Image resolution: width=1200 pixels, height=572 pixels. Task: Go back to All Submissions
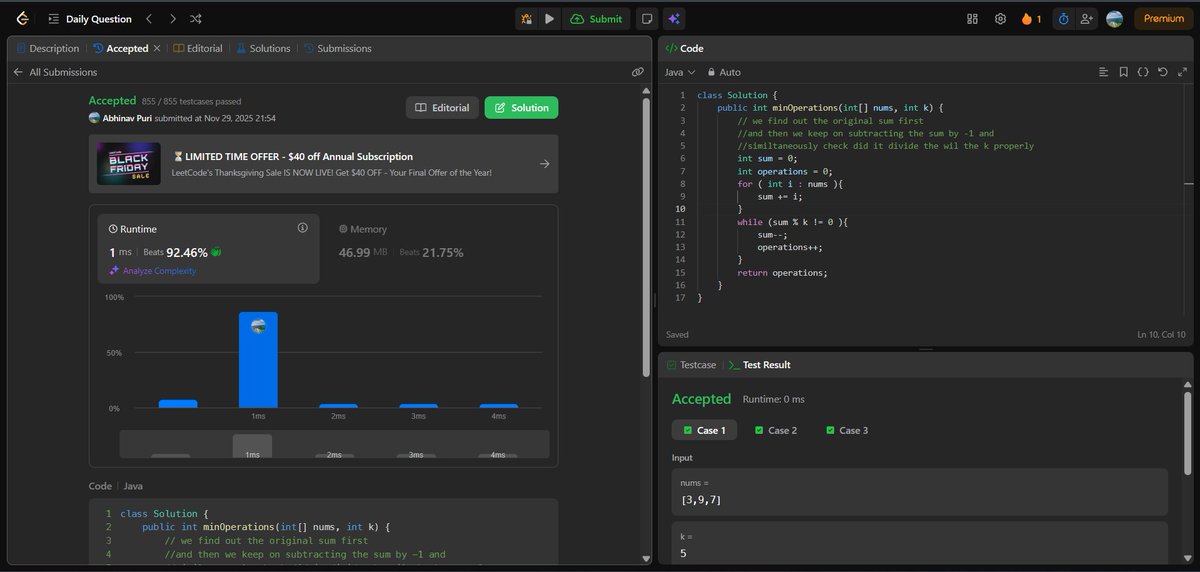tap(55, 72)
